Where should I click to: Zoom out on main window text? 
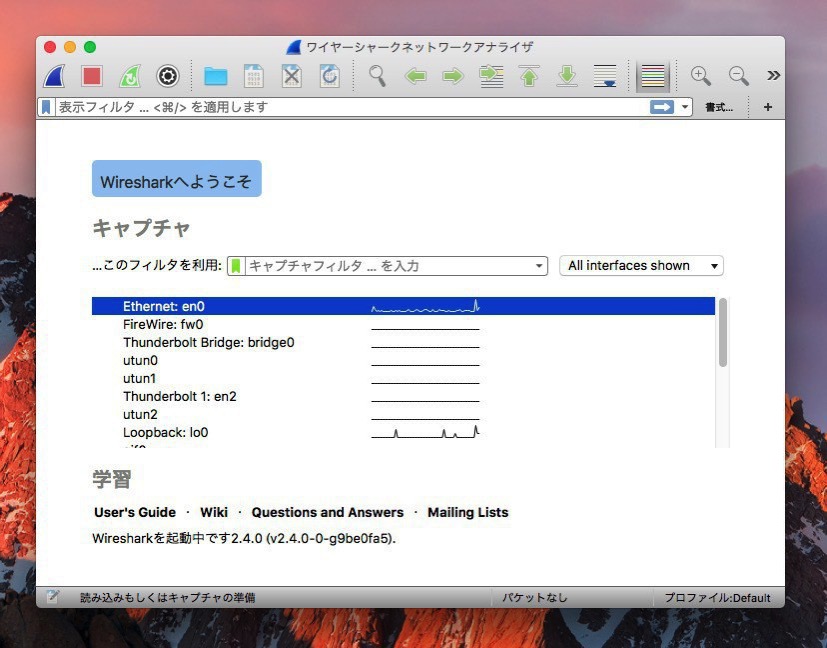pos(738,76)
